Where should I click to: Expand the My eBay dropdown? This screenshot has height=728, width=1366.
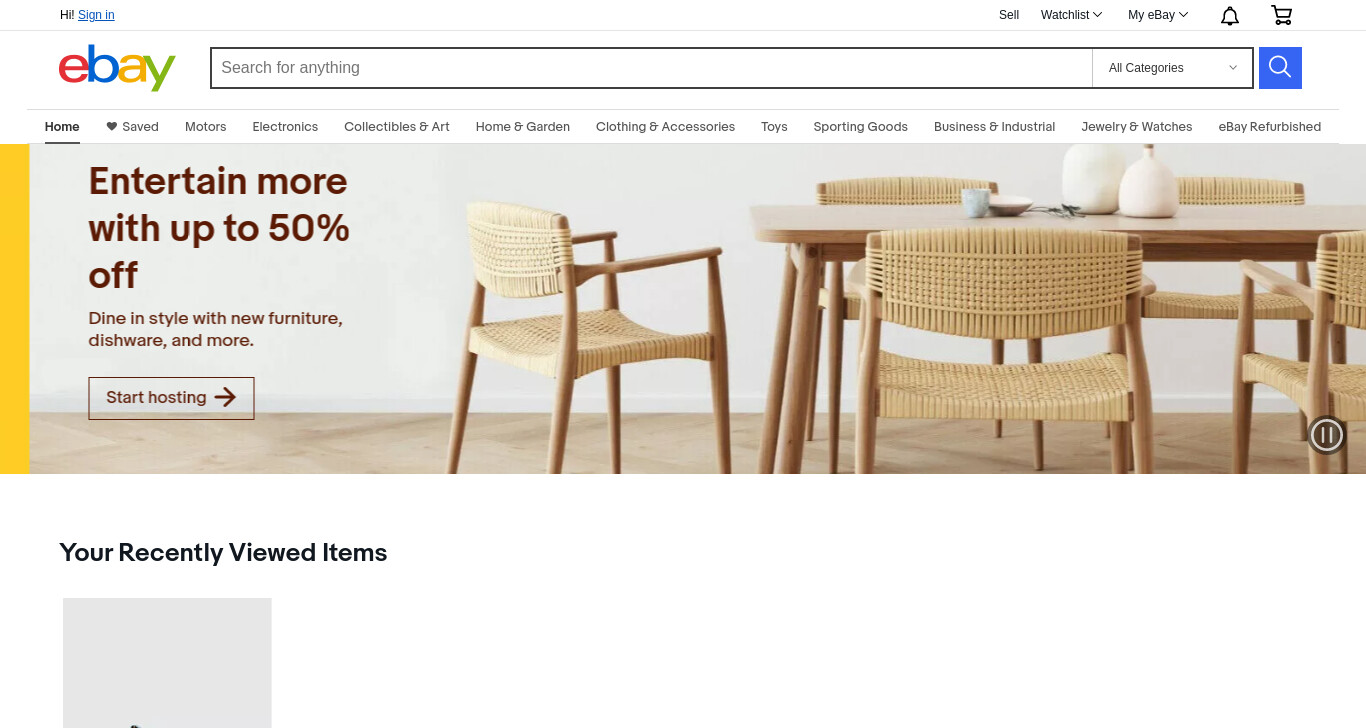[x=1158, y=15]
